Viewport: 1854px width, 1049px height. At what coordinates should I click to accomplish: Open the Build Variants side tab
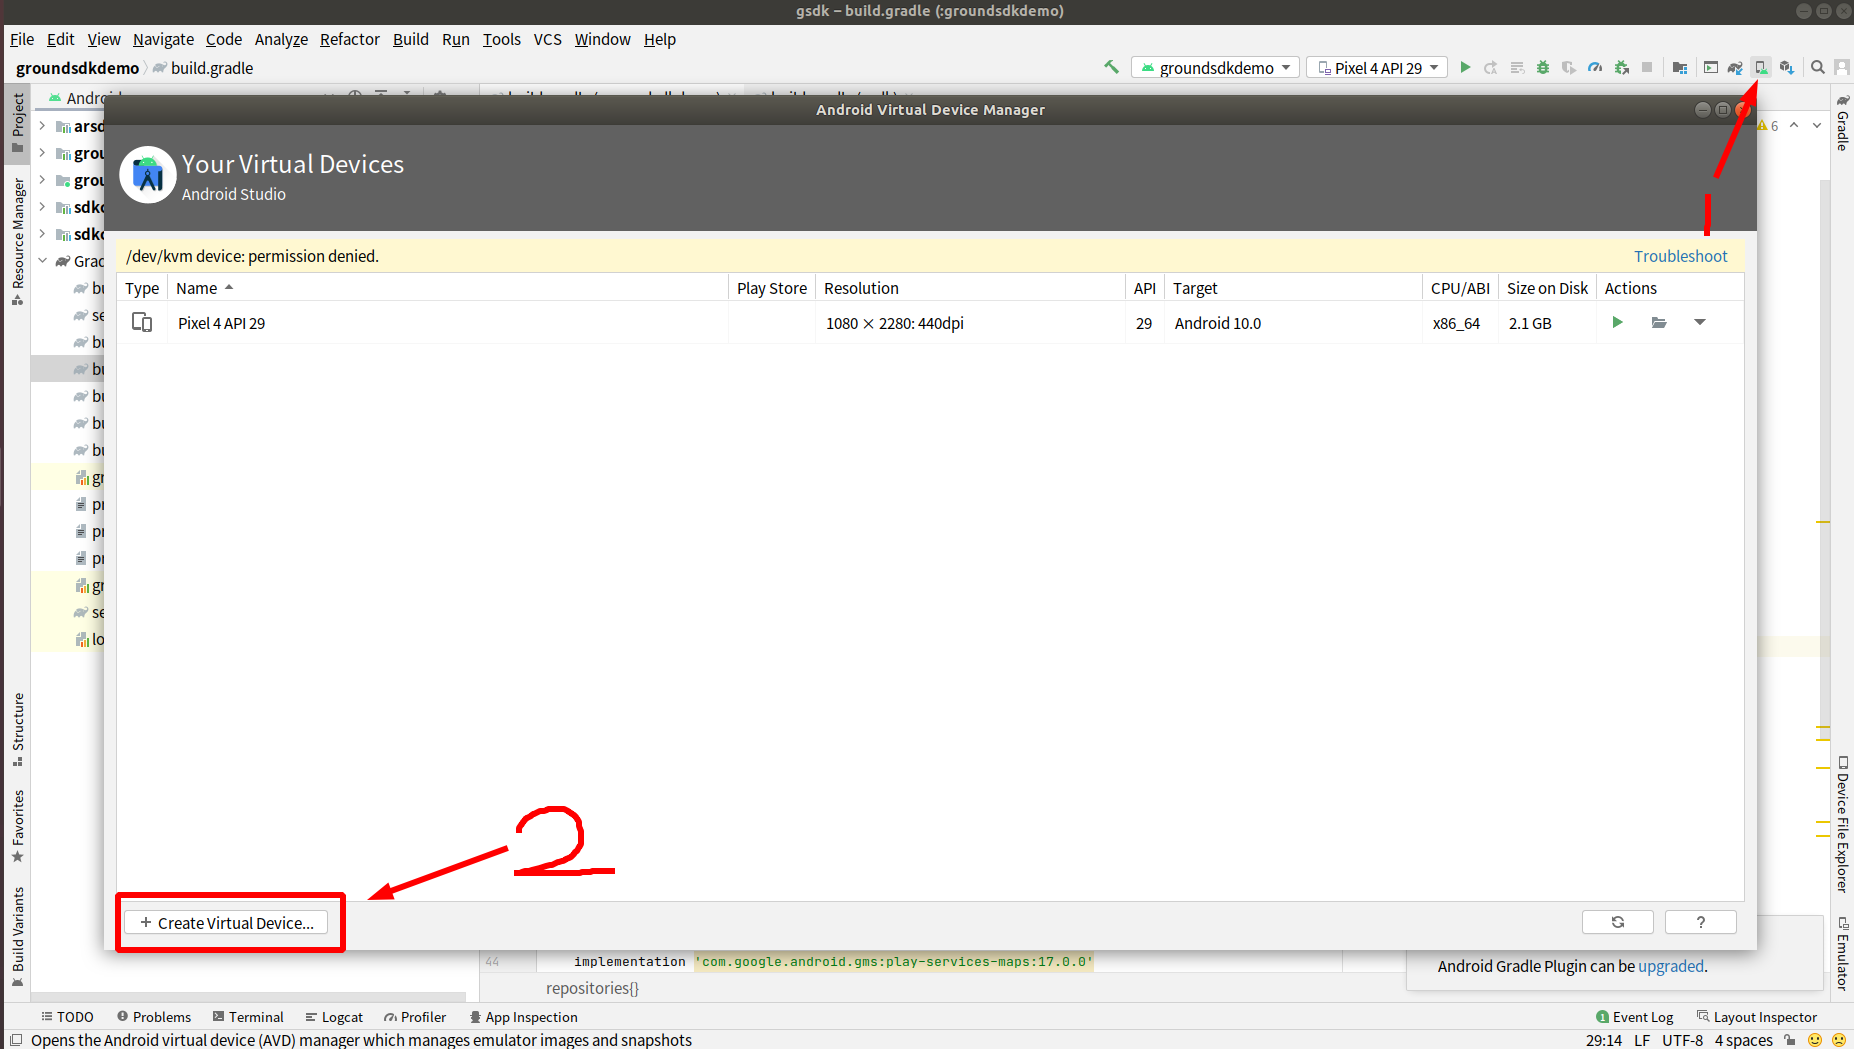click(17, 936)
